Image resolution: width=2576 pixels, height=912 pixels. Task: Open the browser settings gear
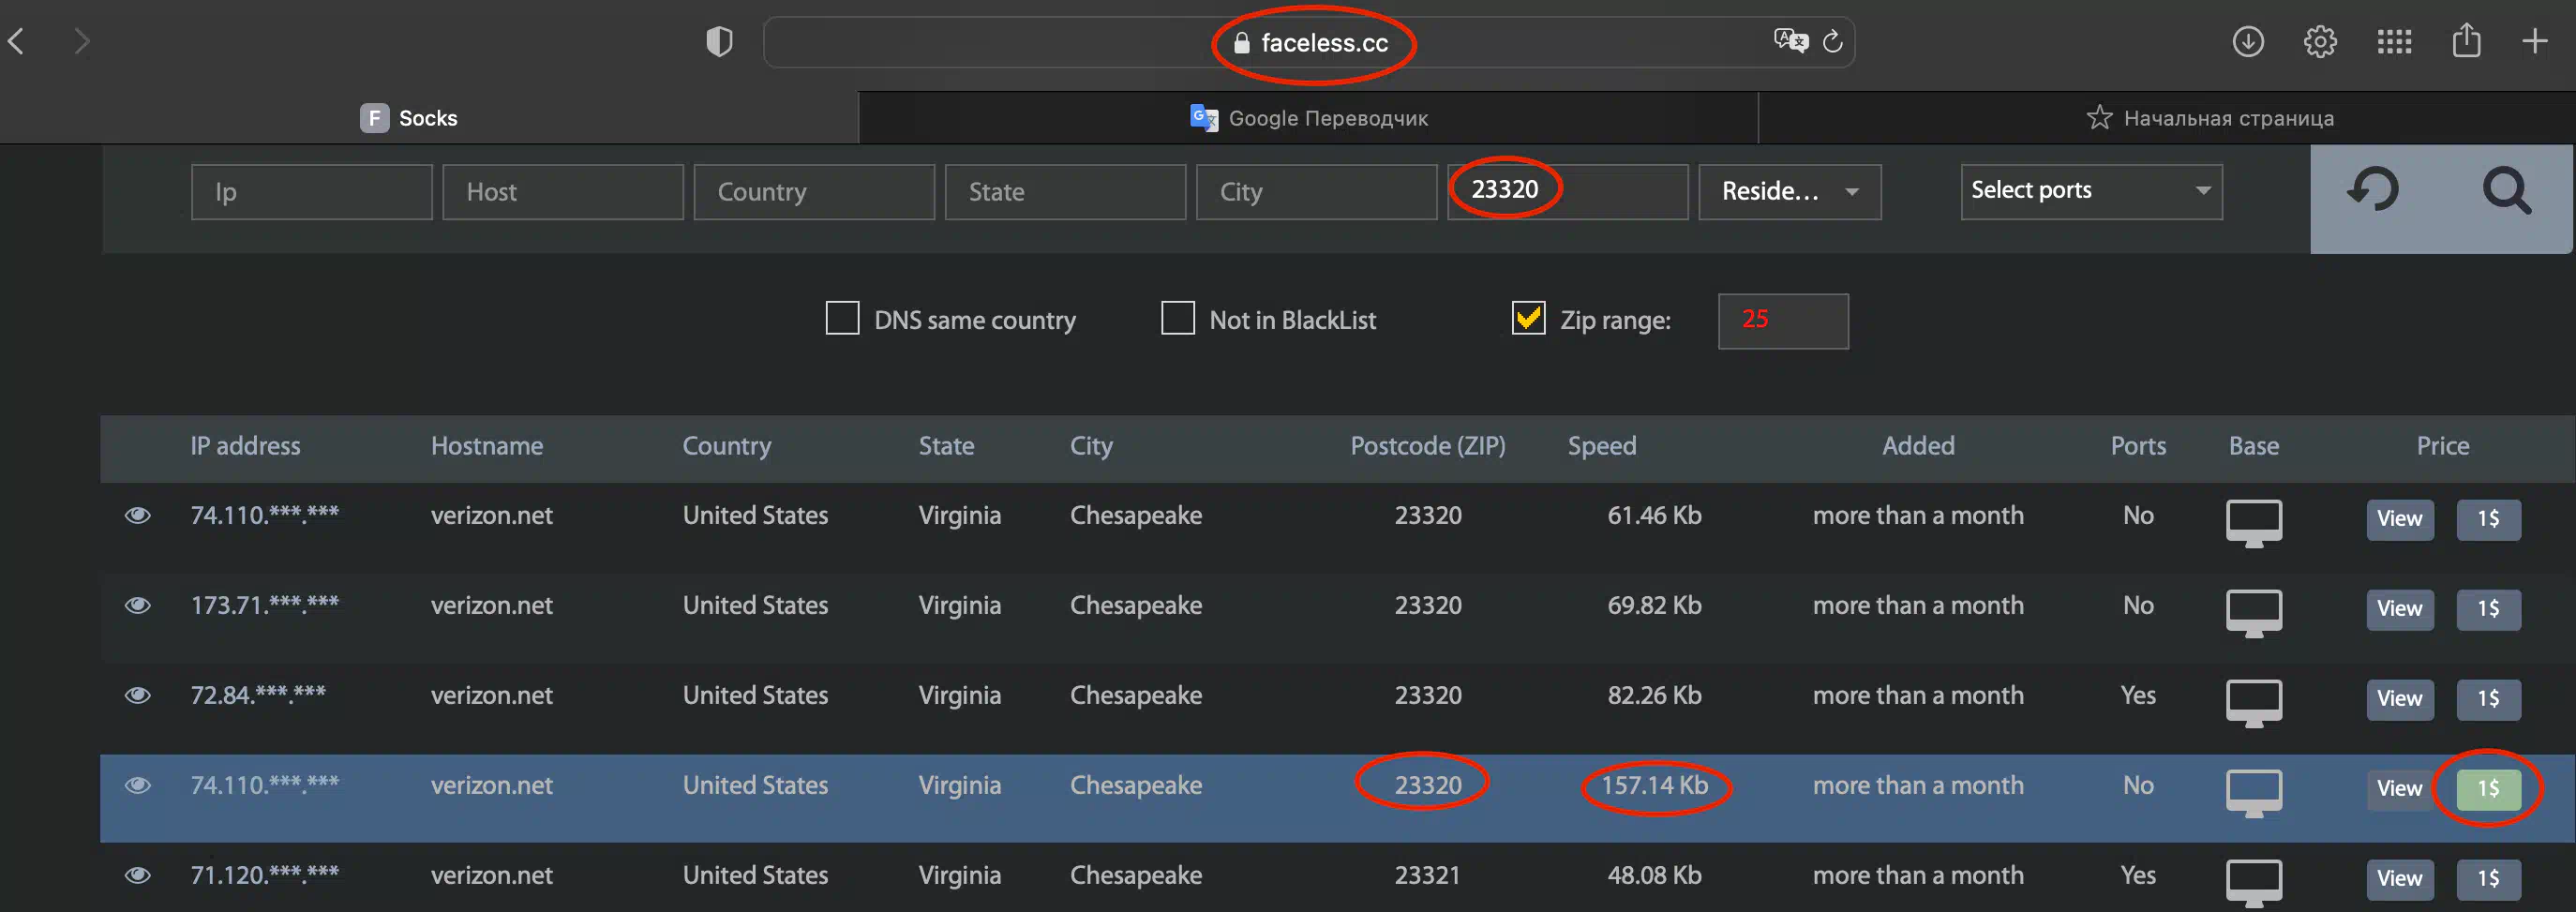point(2320,41)
